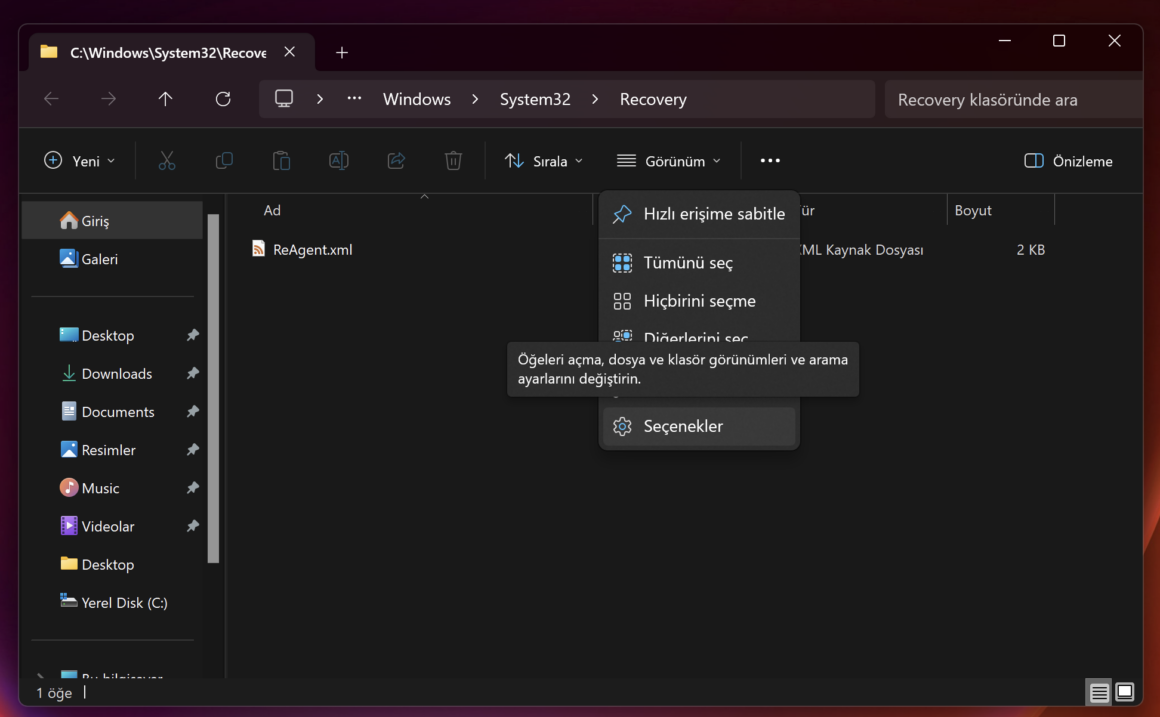Click the Recovery klasöründe ara search box
Screen dimensions: 1160x717
pyautogui.click(x=1014, y=99)
